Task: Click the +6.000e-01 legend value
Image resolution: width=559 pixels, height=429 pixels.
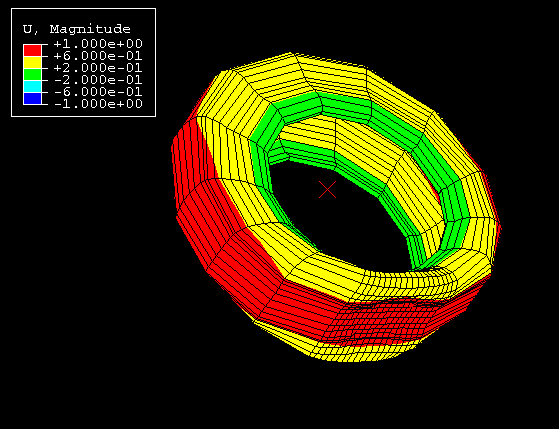Action: 98,56
